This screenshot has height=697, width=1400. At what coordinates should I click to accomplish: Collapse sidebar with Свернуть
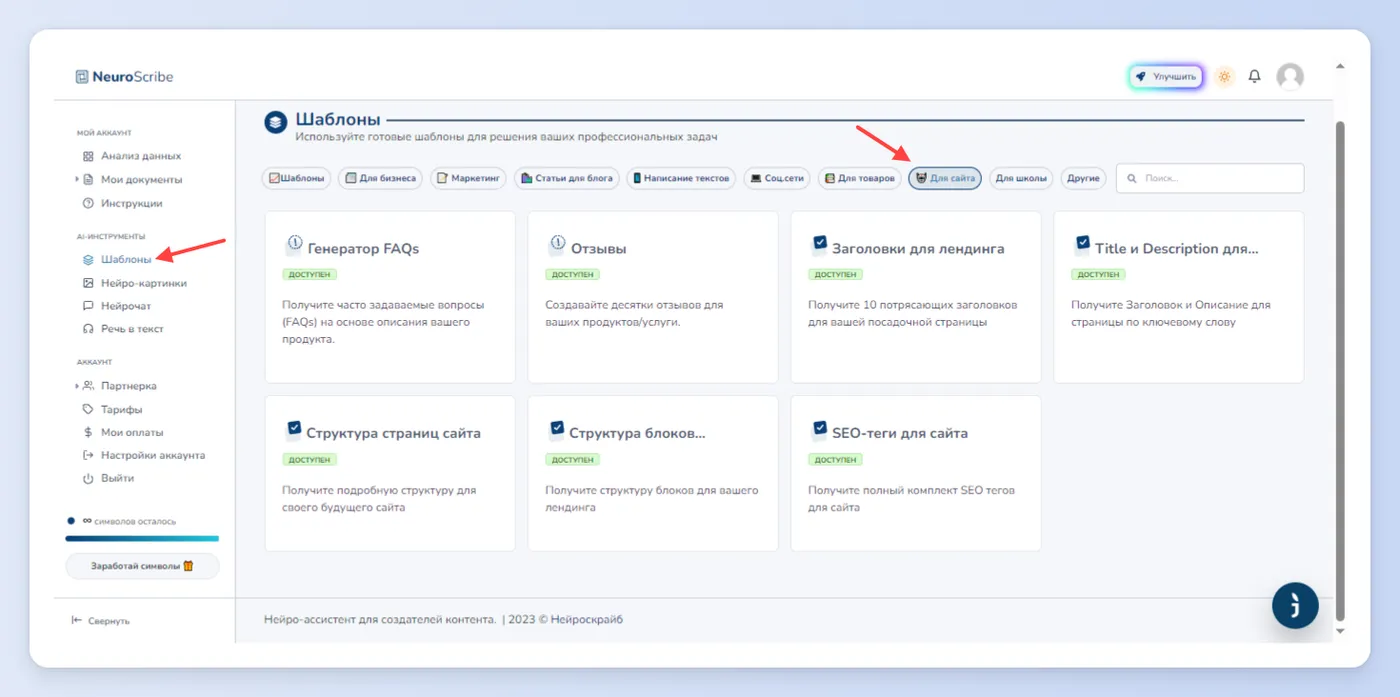point(101,621)
